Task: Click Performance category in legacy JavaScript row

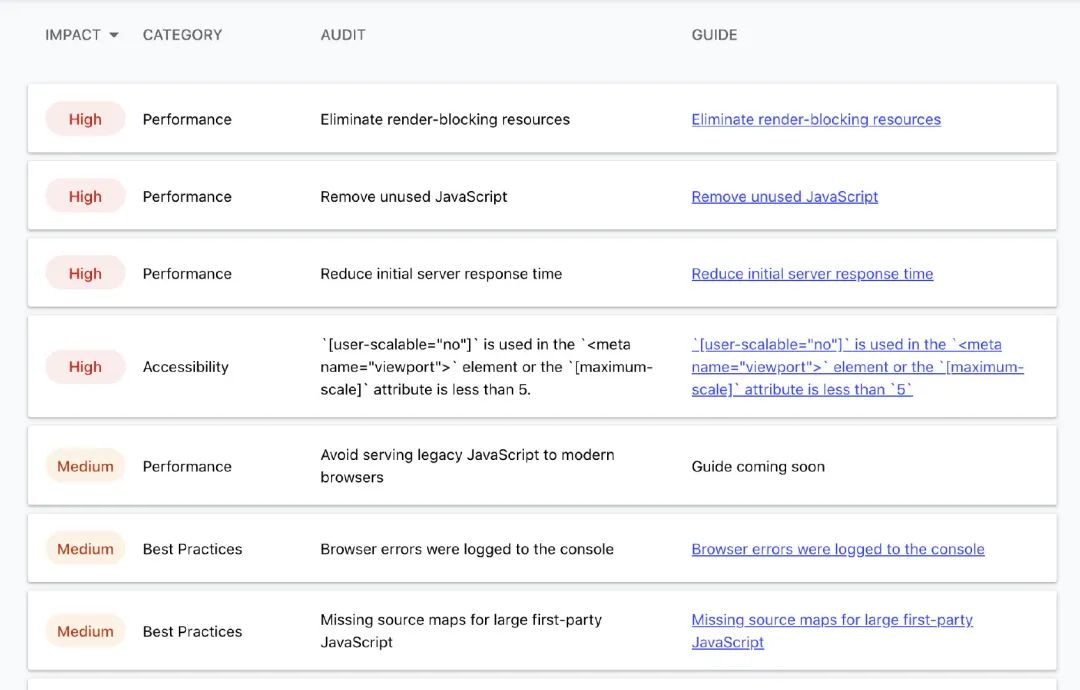Action: (x=187, y=466)
